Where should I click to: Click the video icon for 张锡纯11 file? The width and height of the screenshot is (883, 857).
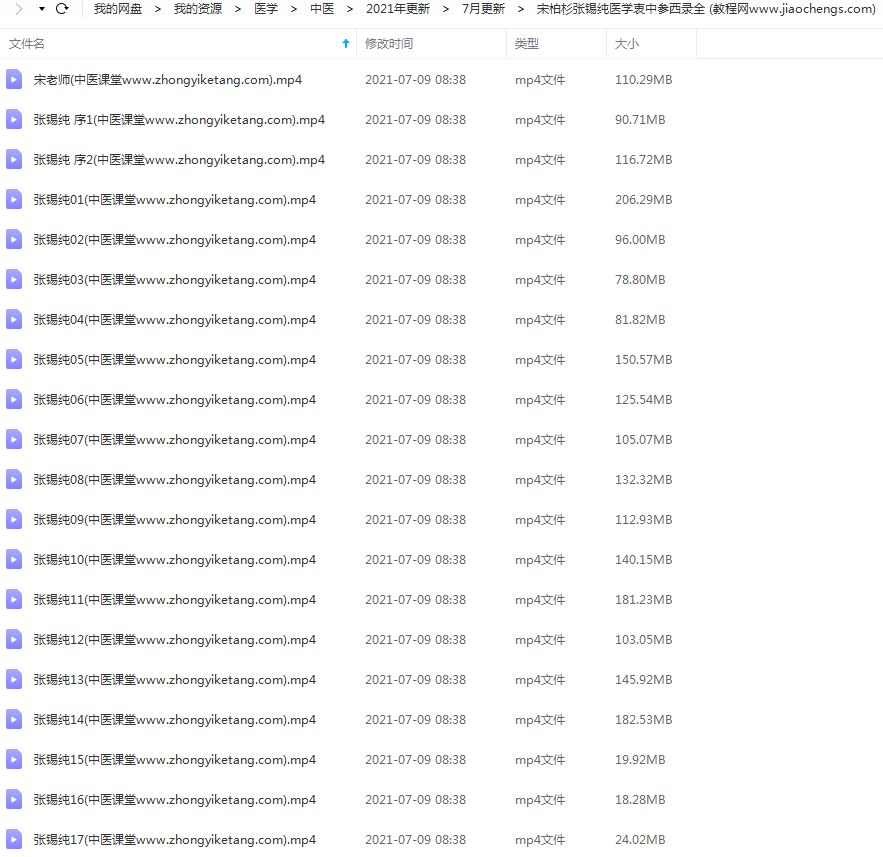point(14,599)
